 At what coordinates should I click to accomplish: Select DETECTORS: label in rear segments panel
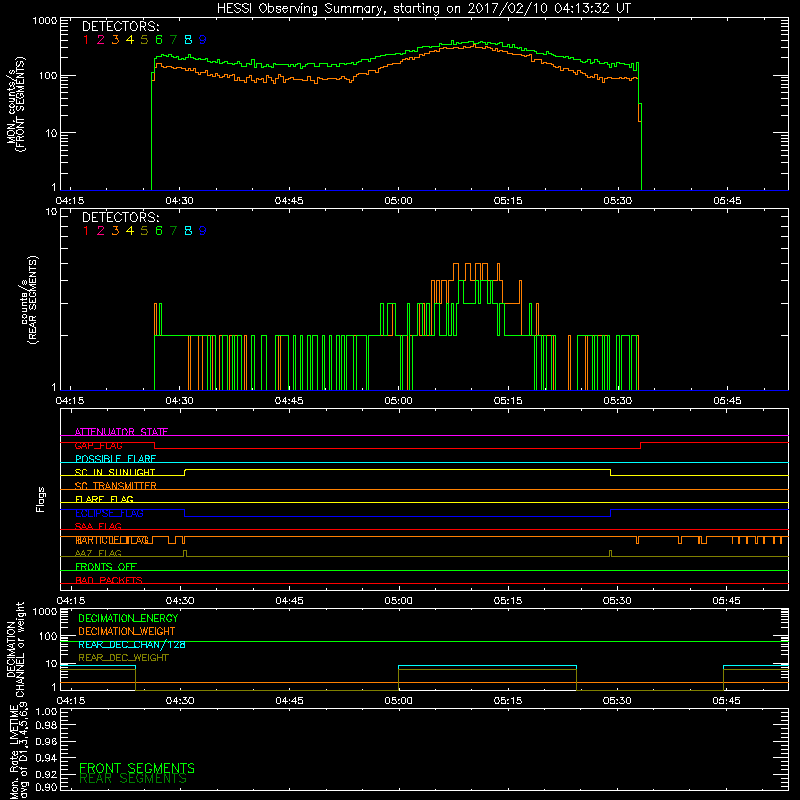click(120, 218)
